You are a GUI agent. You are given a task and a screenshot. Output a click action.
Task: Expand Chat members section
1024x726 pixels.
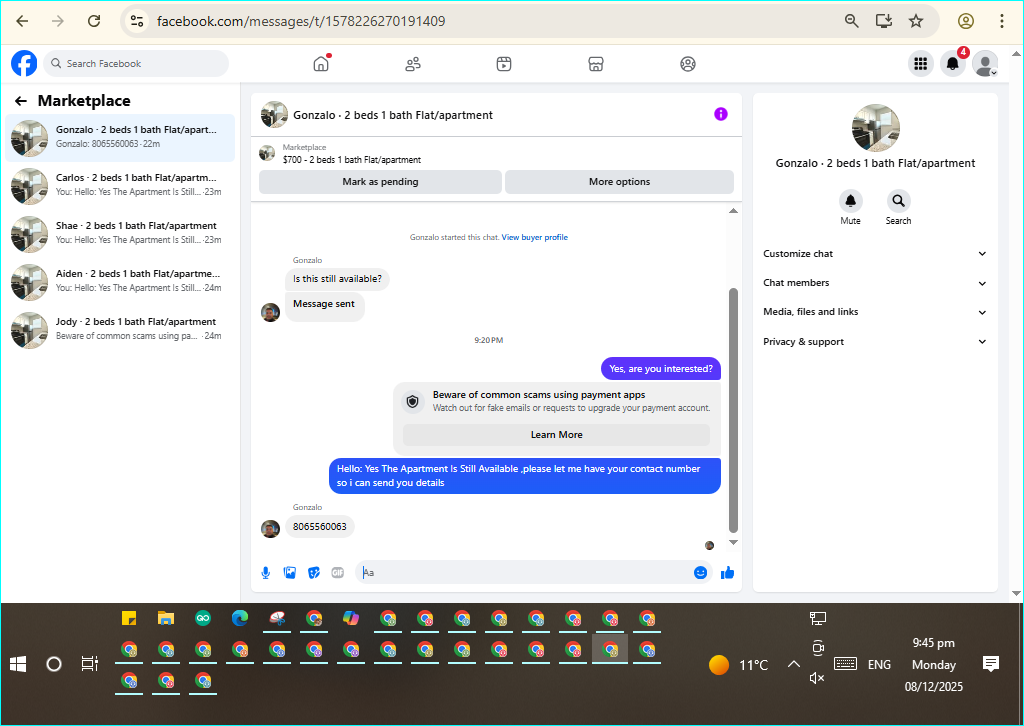pyautogui.click(x=874, y=283)
